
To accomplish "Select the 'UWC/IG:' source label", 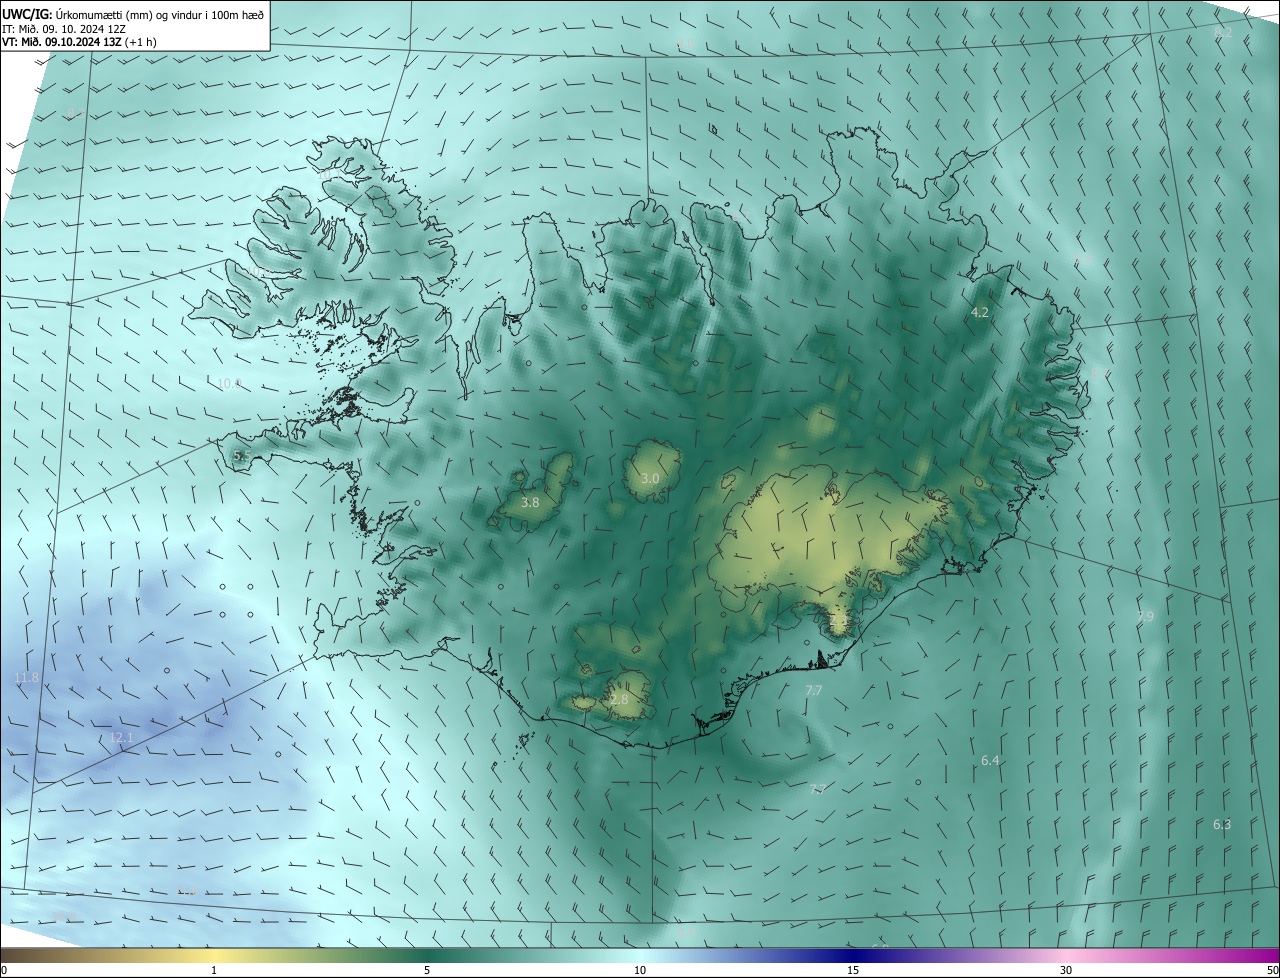I will tap(28, 14).
